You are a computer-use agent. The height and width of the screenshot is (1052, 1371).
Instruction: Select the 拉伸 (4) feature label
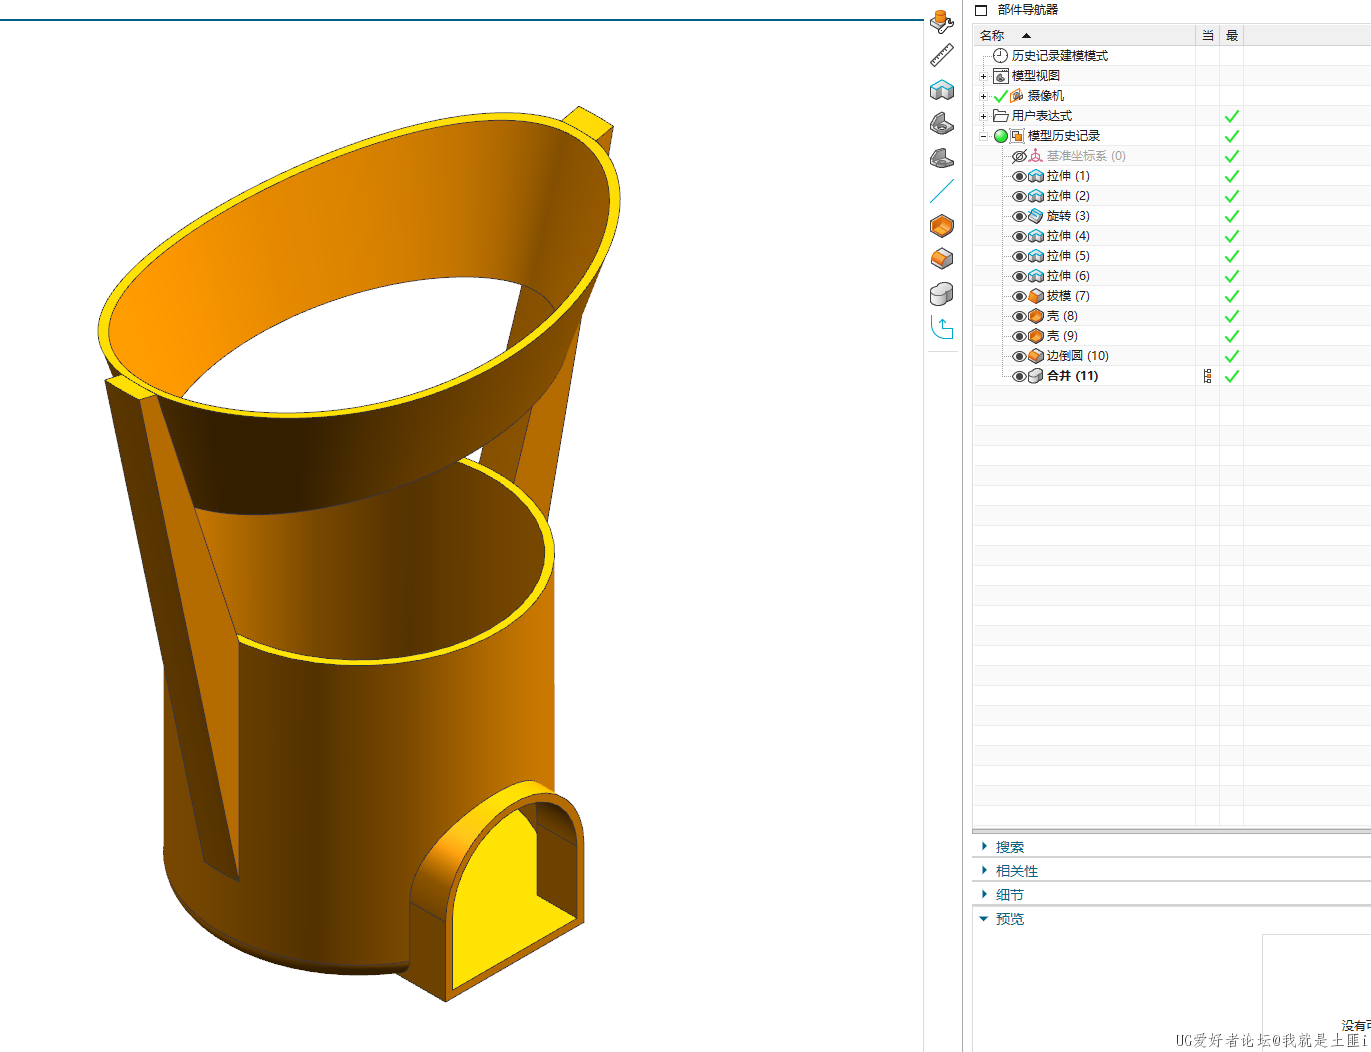point(1068,236)
